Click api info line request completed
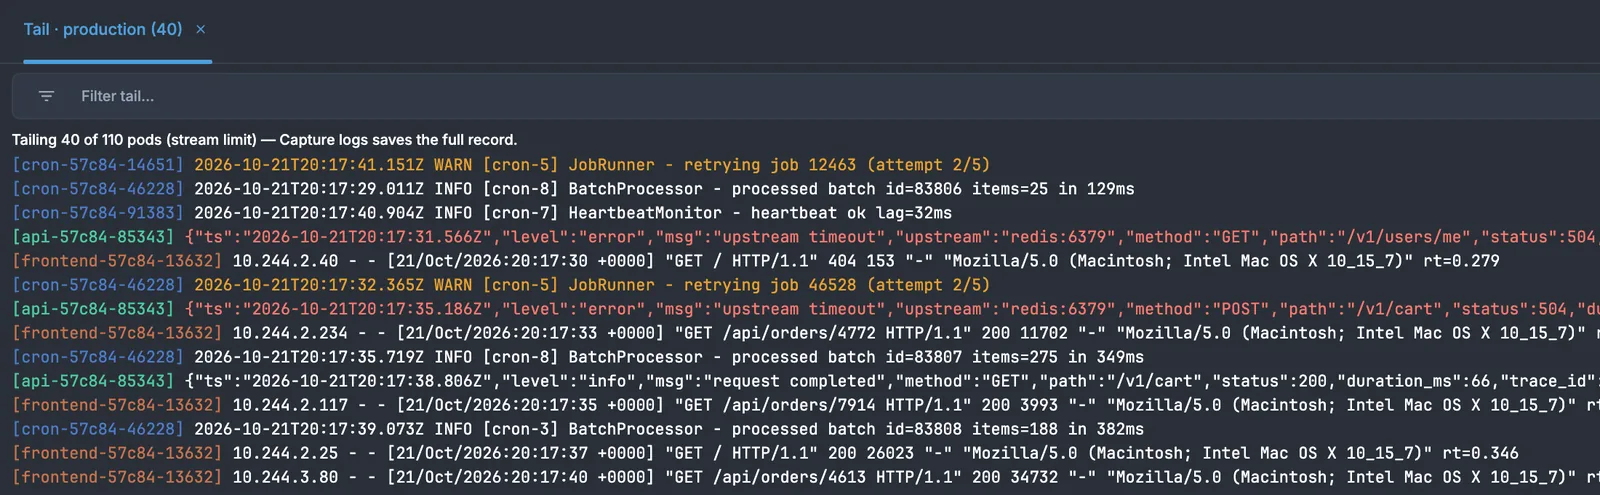The height and width of the screenshot is (495, 1600). point(806,381)
